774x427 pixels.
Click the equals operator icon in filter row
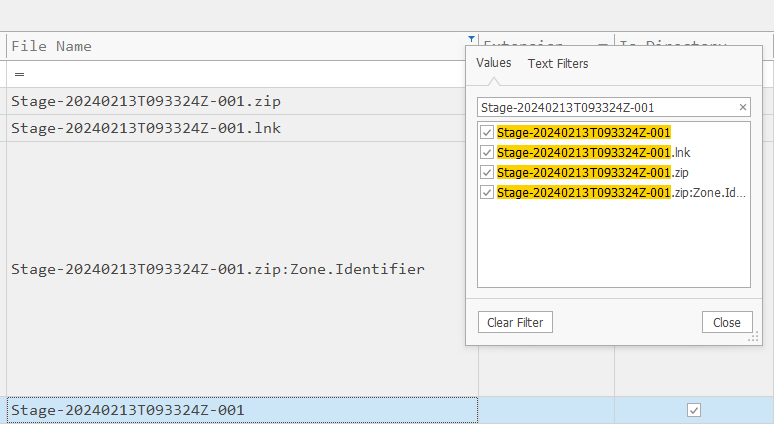pos(19,74)
